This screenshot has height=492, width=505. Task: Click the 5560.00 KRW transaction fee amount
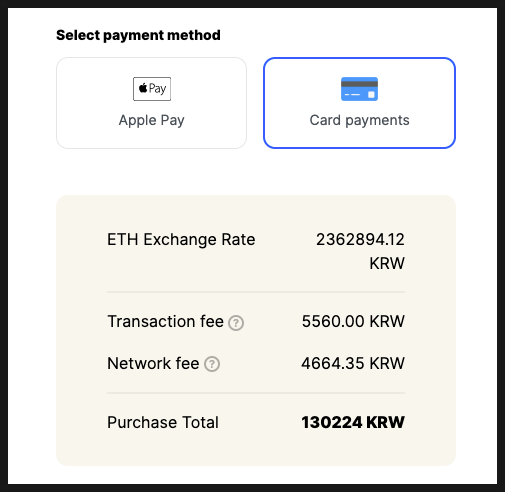tap(353, 322)
